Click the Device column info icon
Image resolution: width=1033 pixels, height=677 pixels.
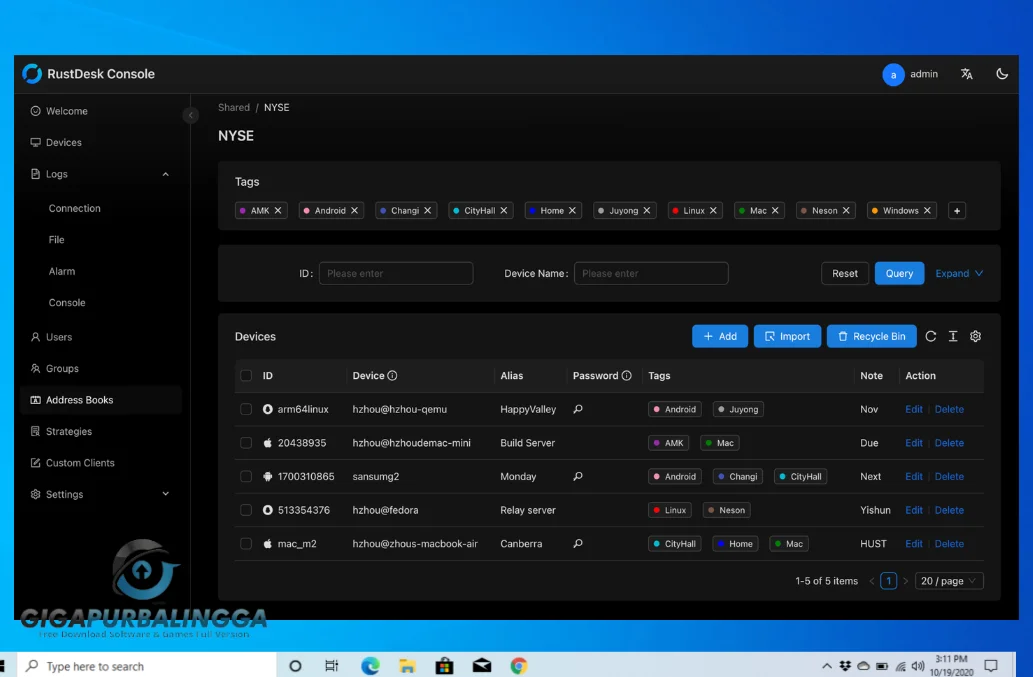click(x=393, y=375)
